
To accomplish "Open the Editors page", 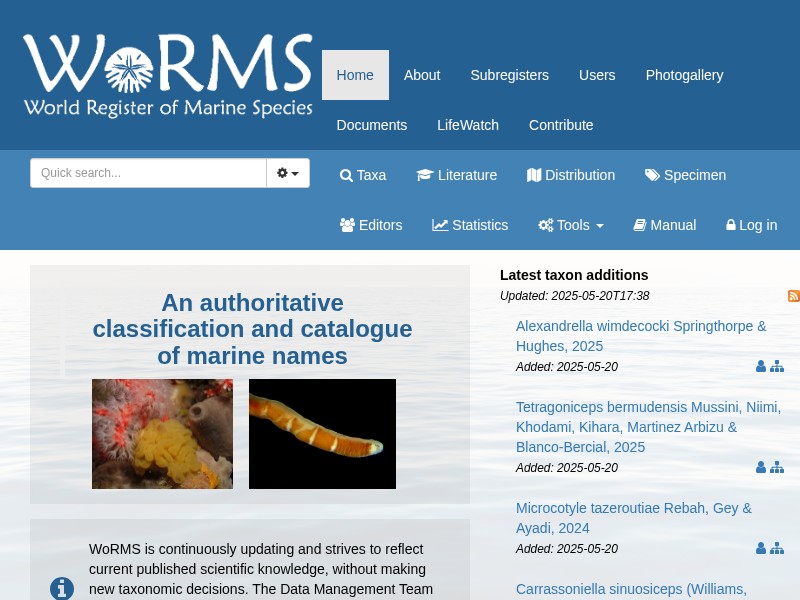I will click(371, 225).
